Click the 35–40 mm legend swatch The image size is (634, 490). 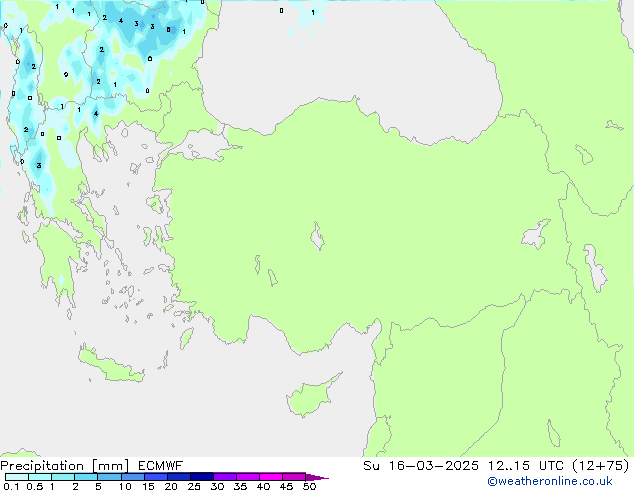click(247, 477)
